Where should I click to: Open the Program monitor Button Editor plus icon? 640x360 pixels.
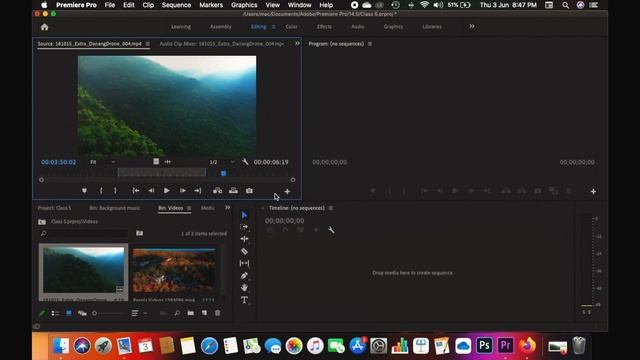[593, 191]
